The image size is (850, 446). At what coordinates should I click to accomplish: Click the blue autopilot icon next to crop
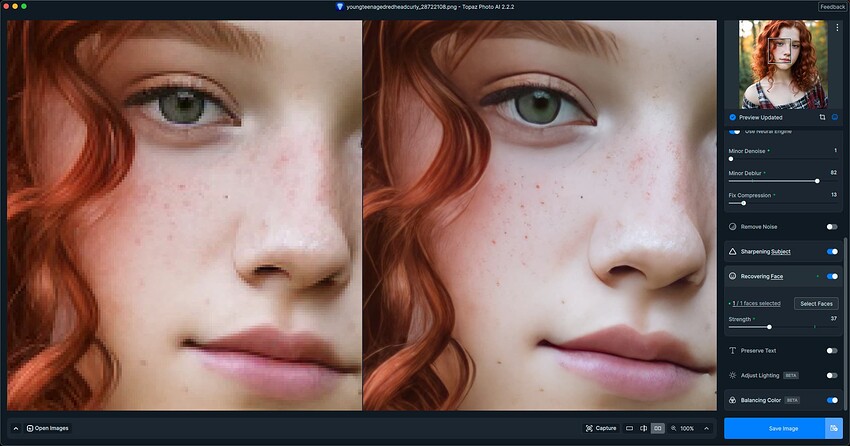[x=835, y=117]
